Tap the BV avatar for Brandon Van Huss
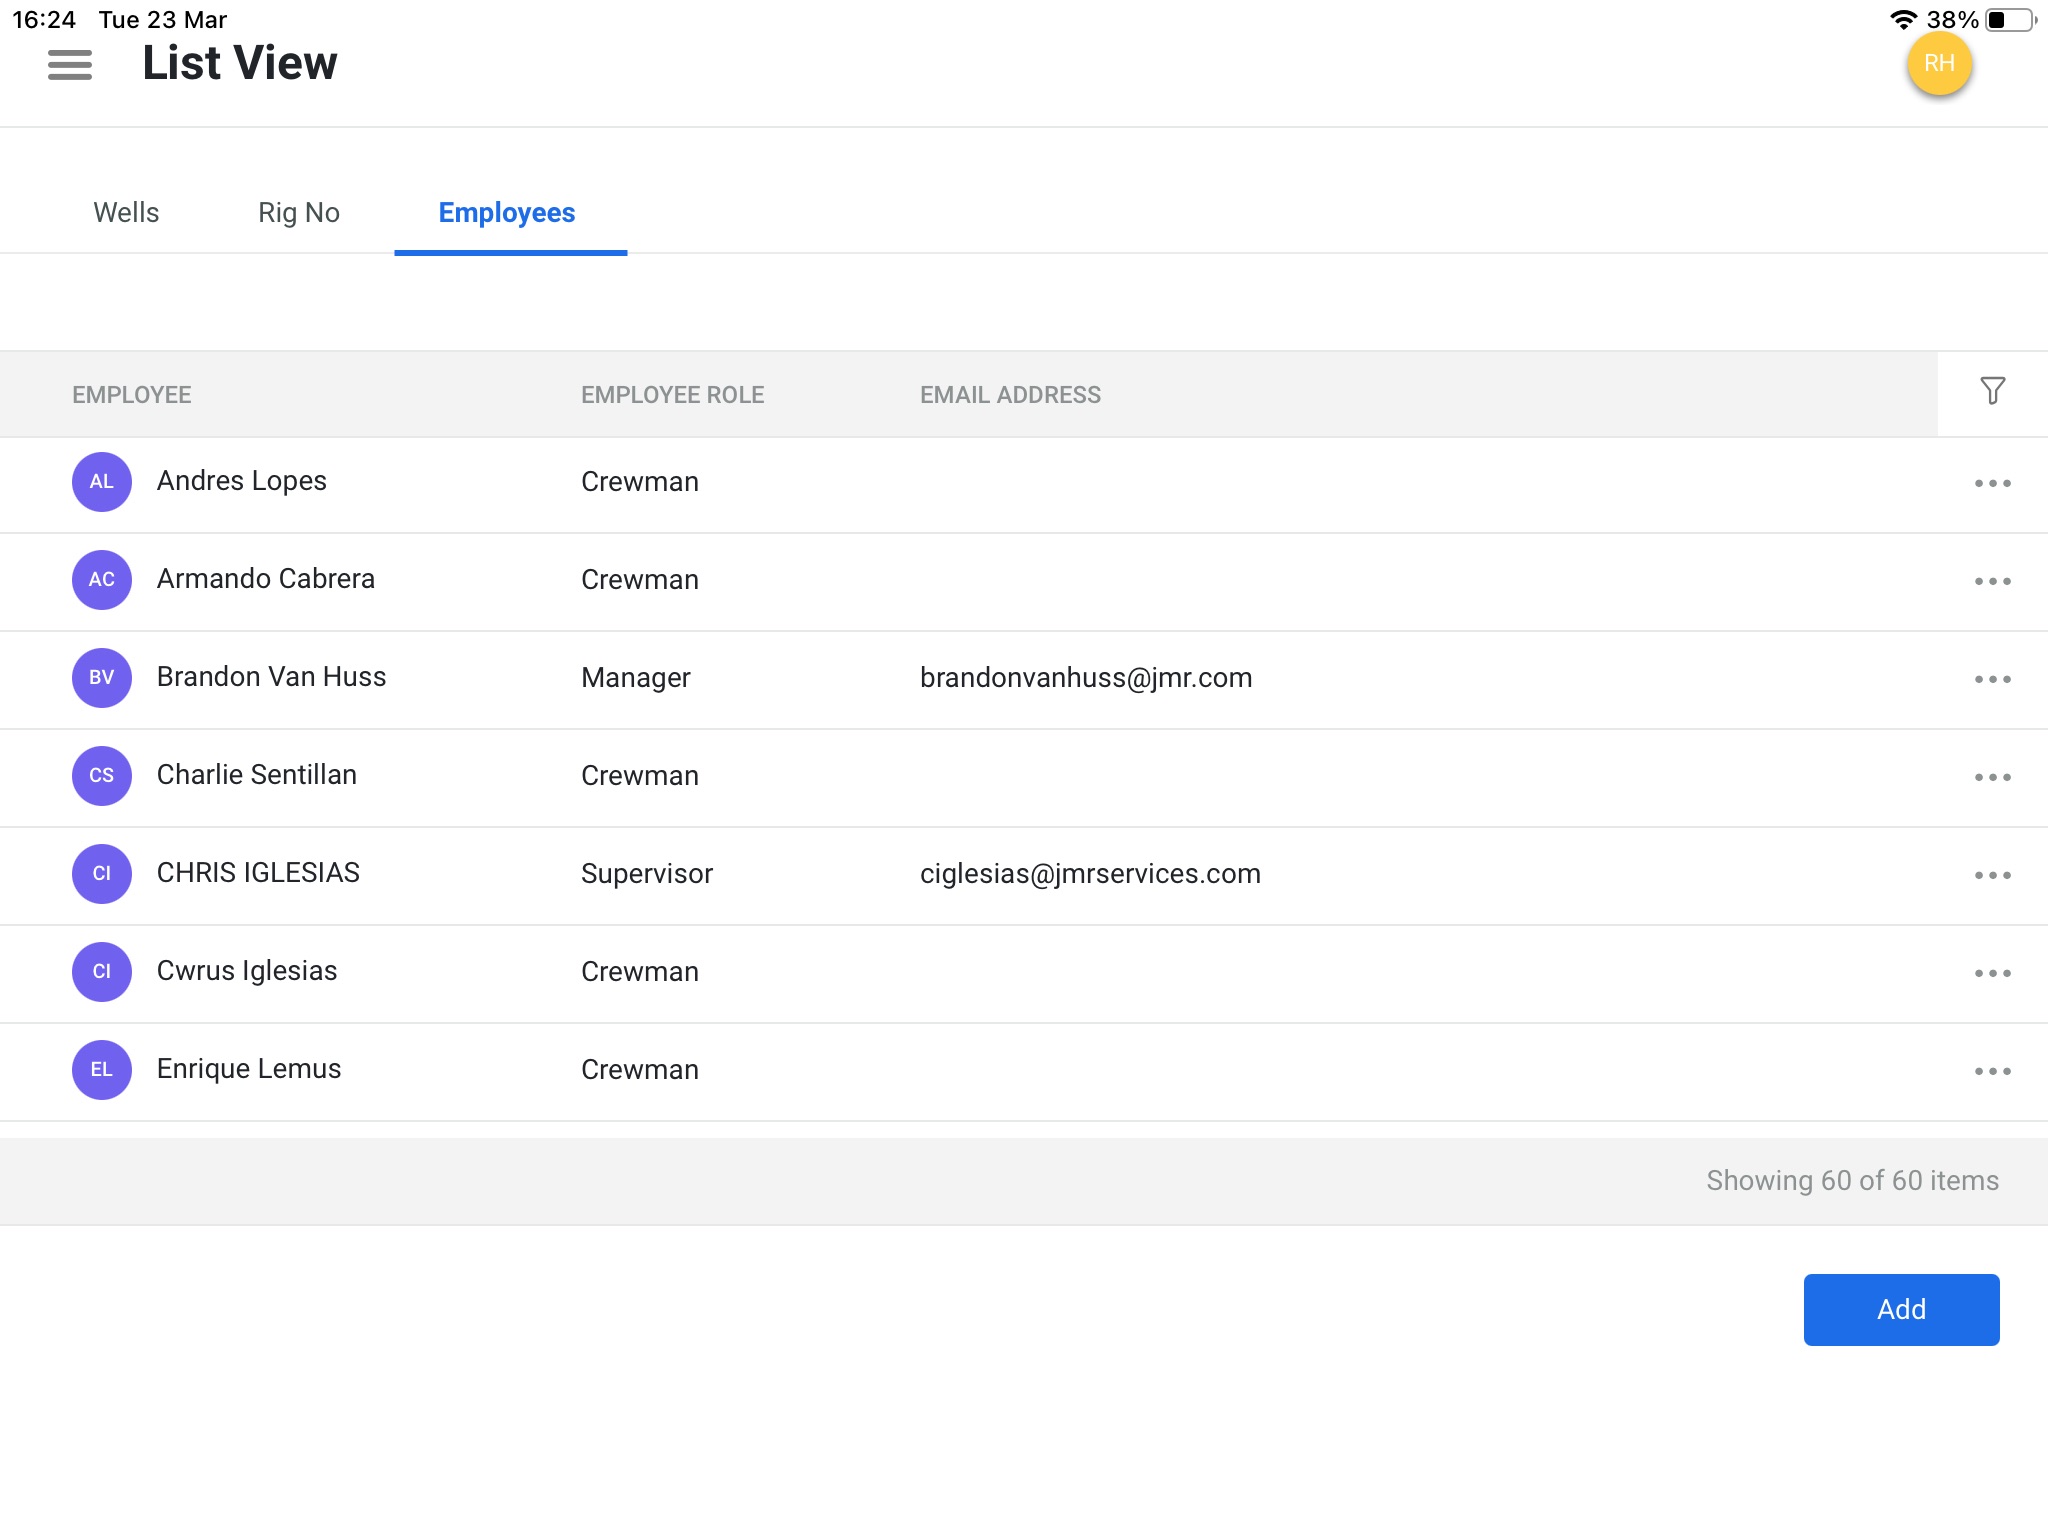This screenshot has width=2048, height=1536. point(102,678)
